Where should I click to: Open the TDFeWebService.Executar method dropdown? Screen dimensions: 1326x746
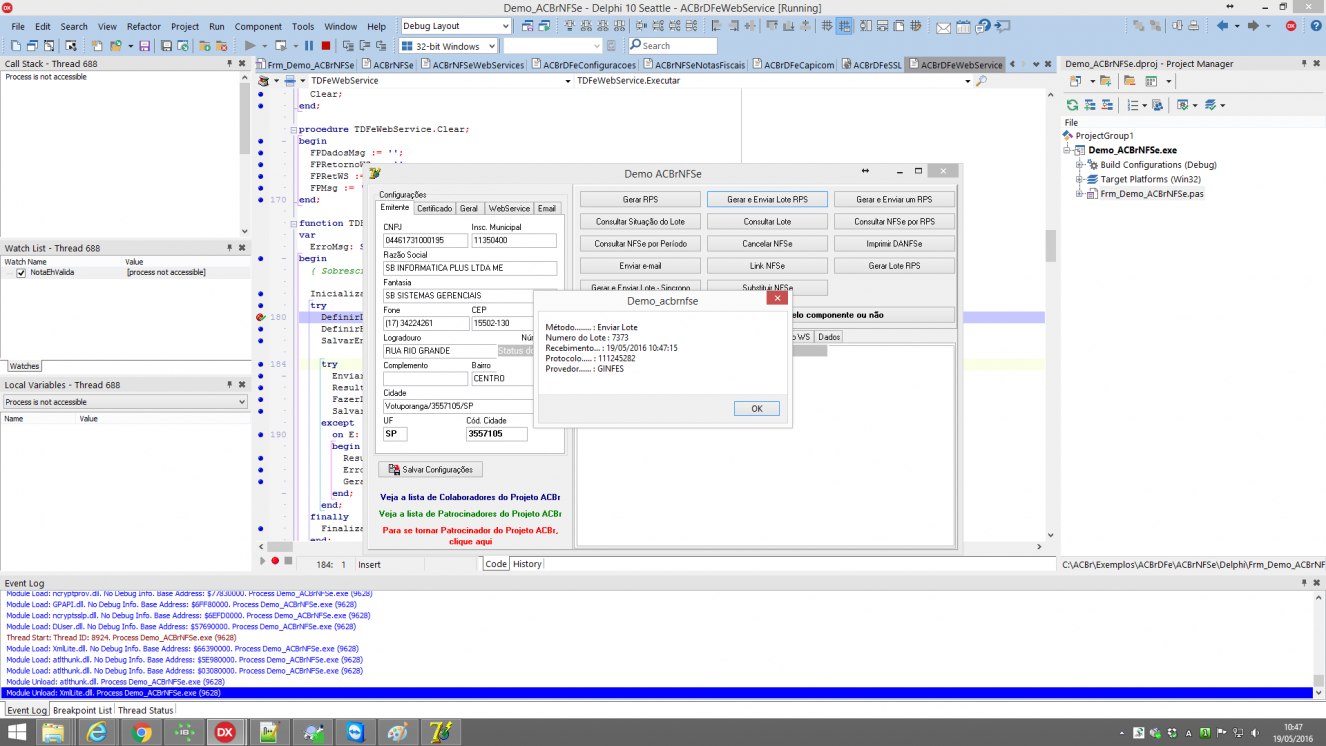[x=968, y=80]
